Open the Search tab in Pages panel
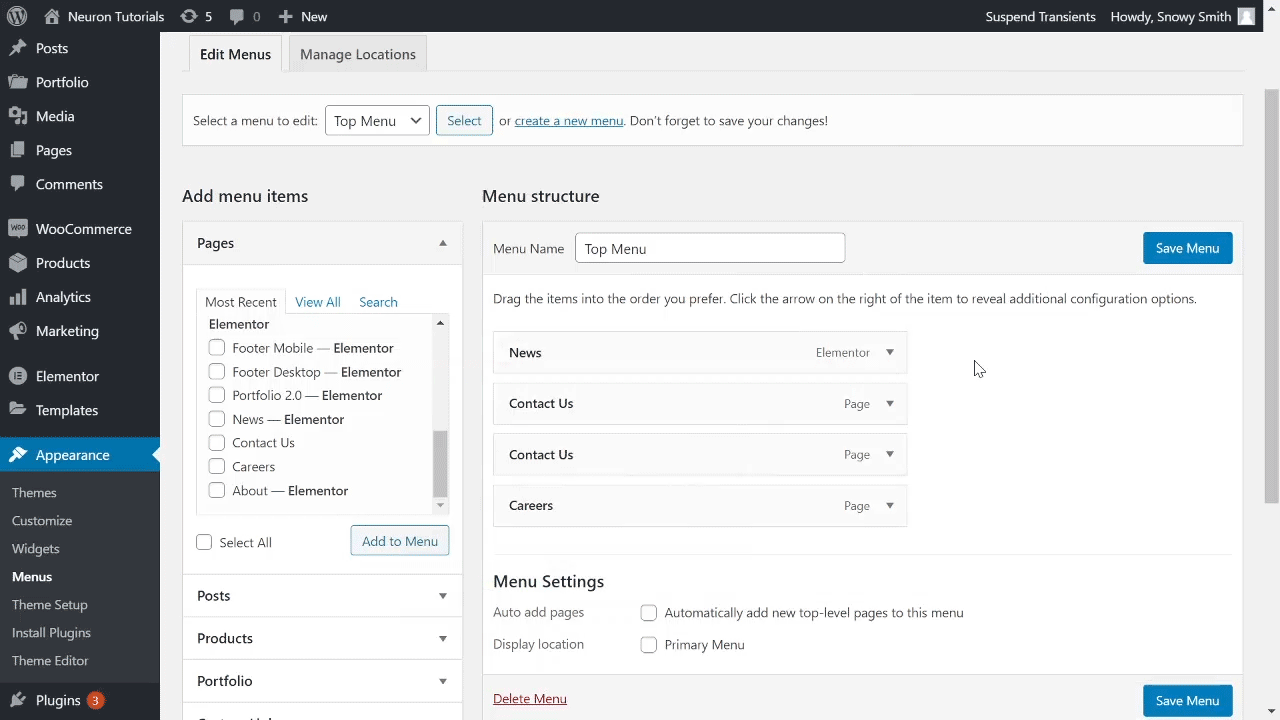The width and height of the screenshot is (1280, 720). pos(378,302)
